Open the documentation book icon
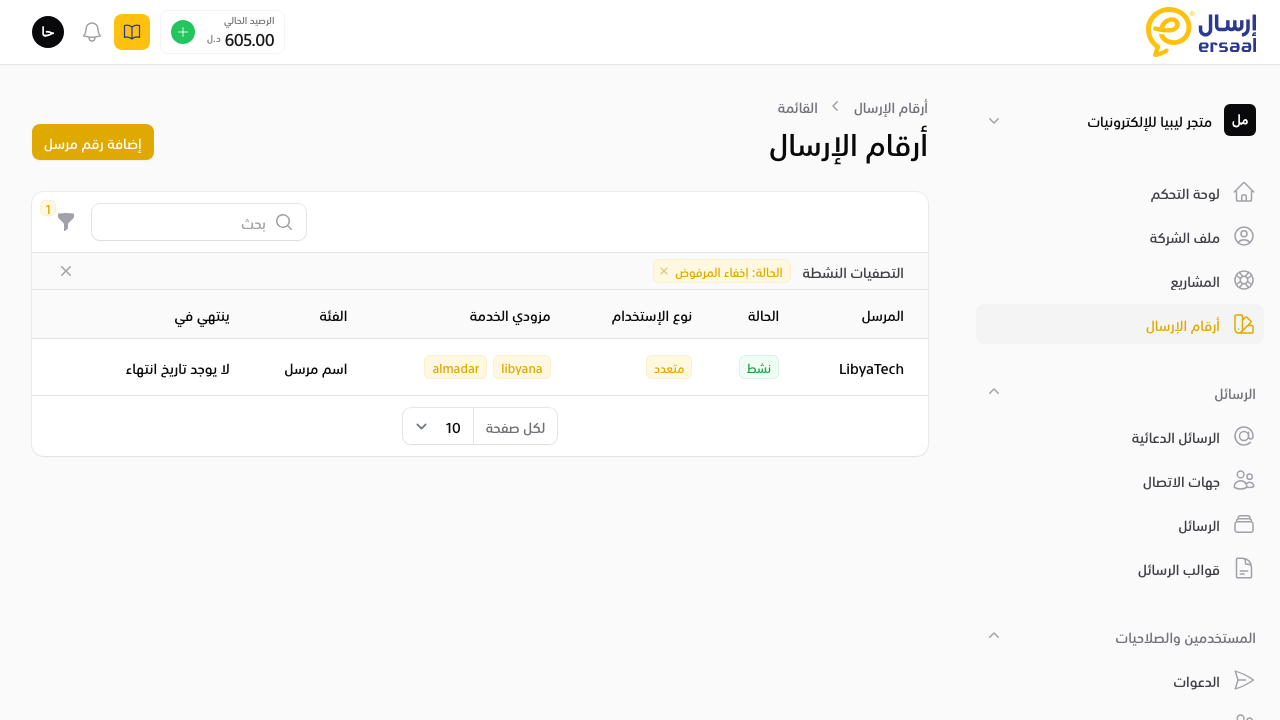 tap(132, 32)
